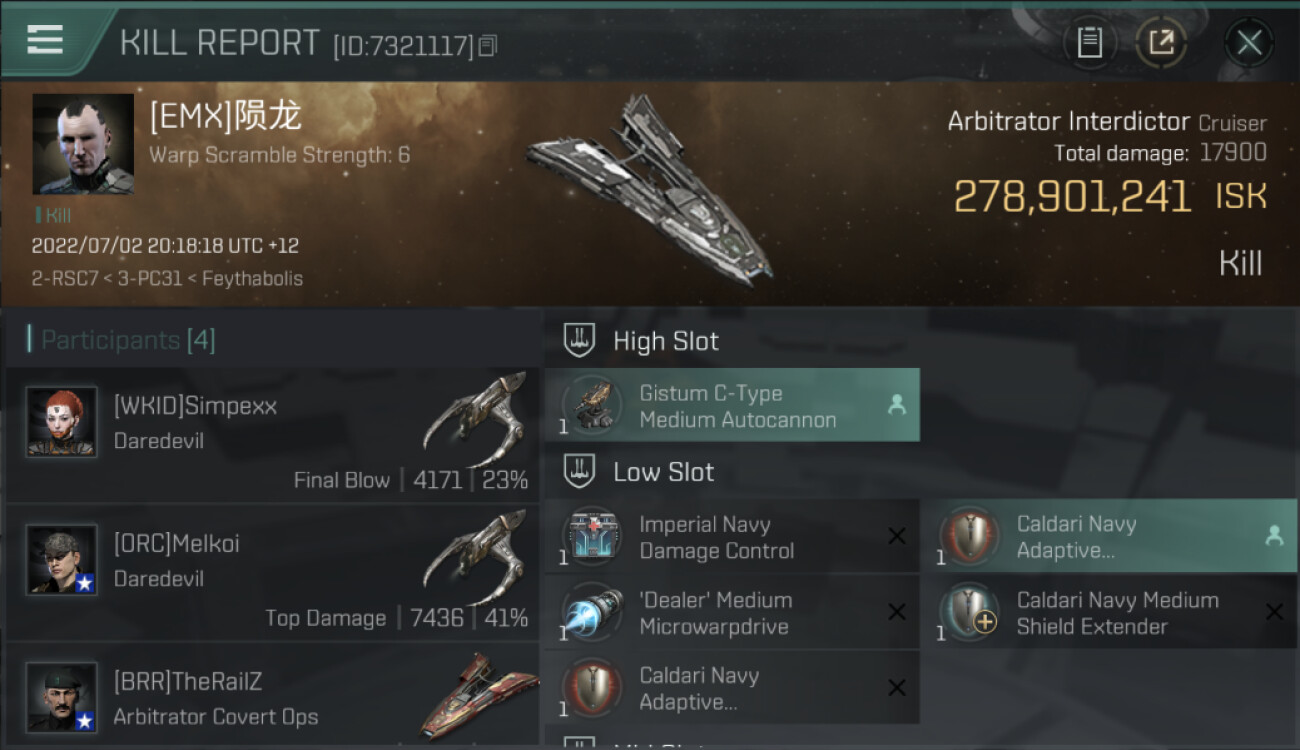
Task: View the victim pilot portrait
Action: pyautogui.click(x=83, y=144)
